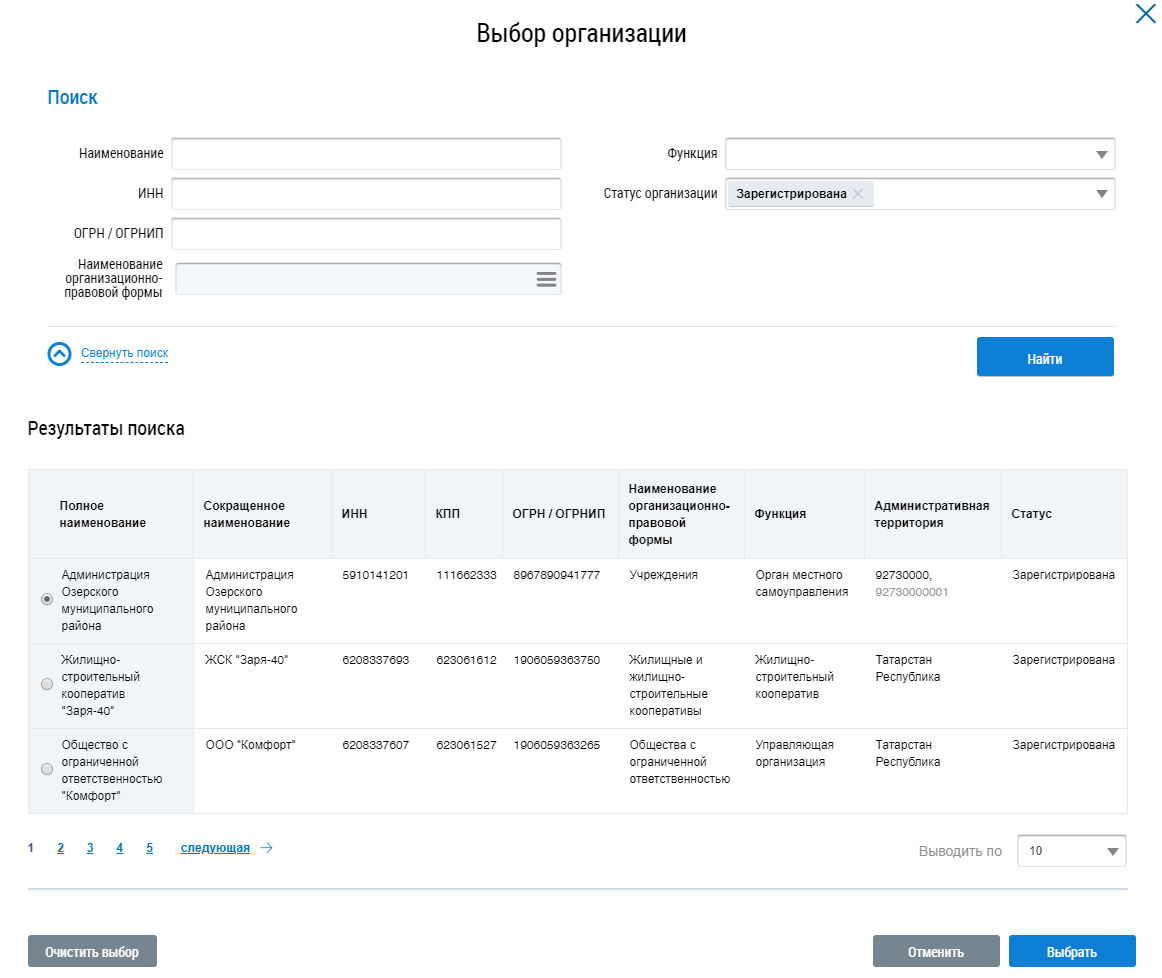Go to results page 5
This screenshot has width=1162, height=978.
(x=149, y=848)
